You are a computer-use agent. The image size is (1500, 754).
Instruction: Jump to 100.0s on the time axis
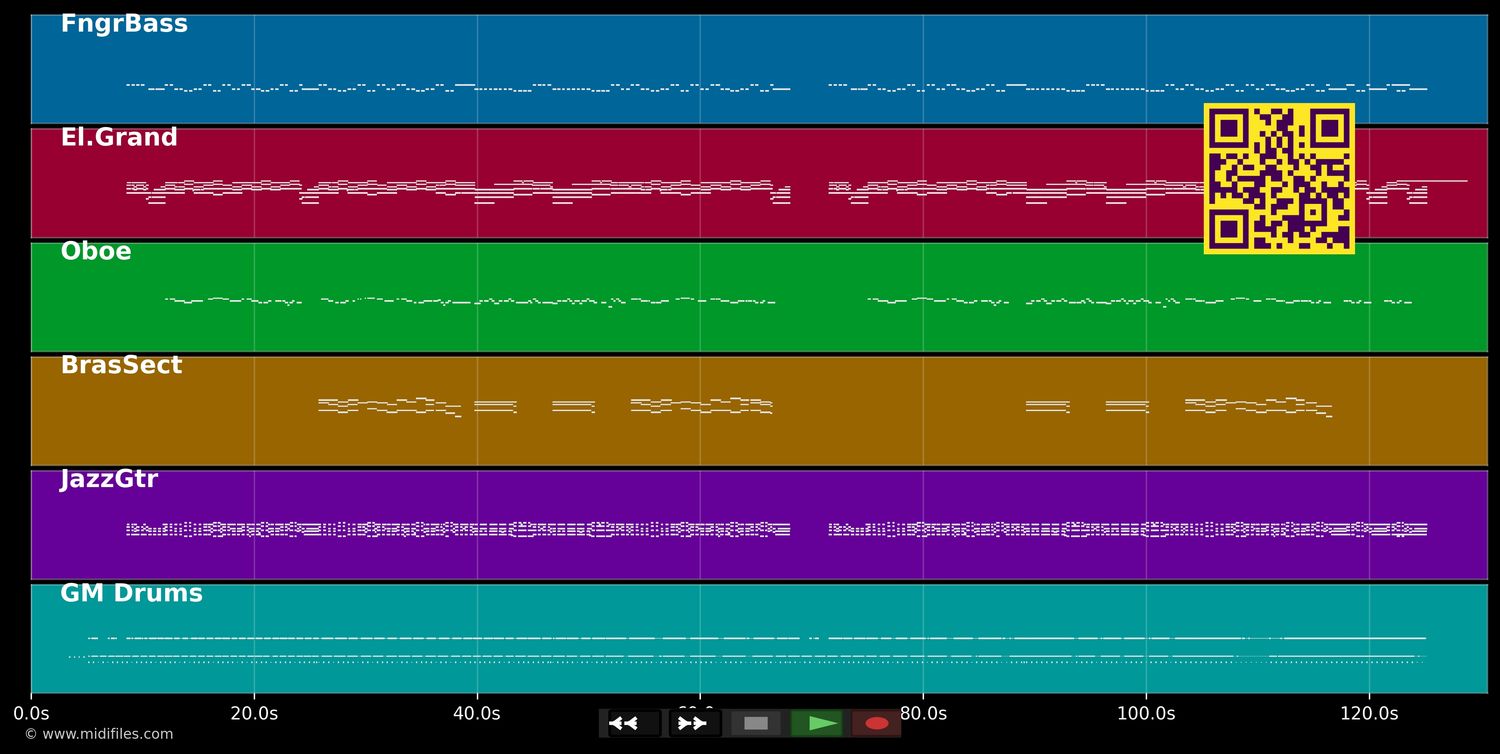1146,714
